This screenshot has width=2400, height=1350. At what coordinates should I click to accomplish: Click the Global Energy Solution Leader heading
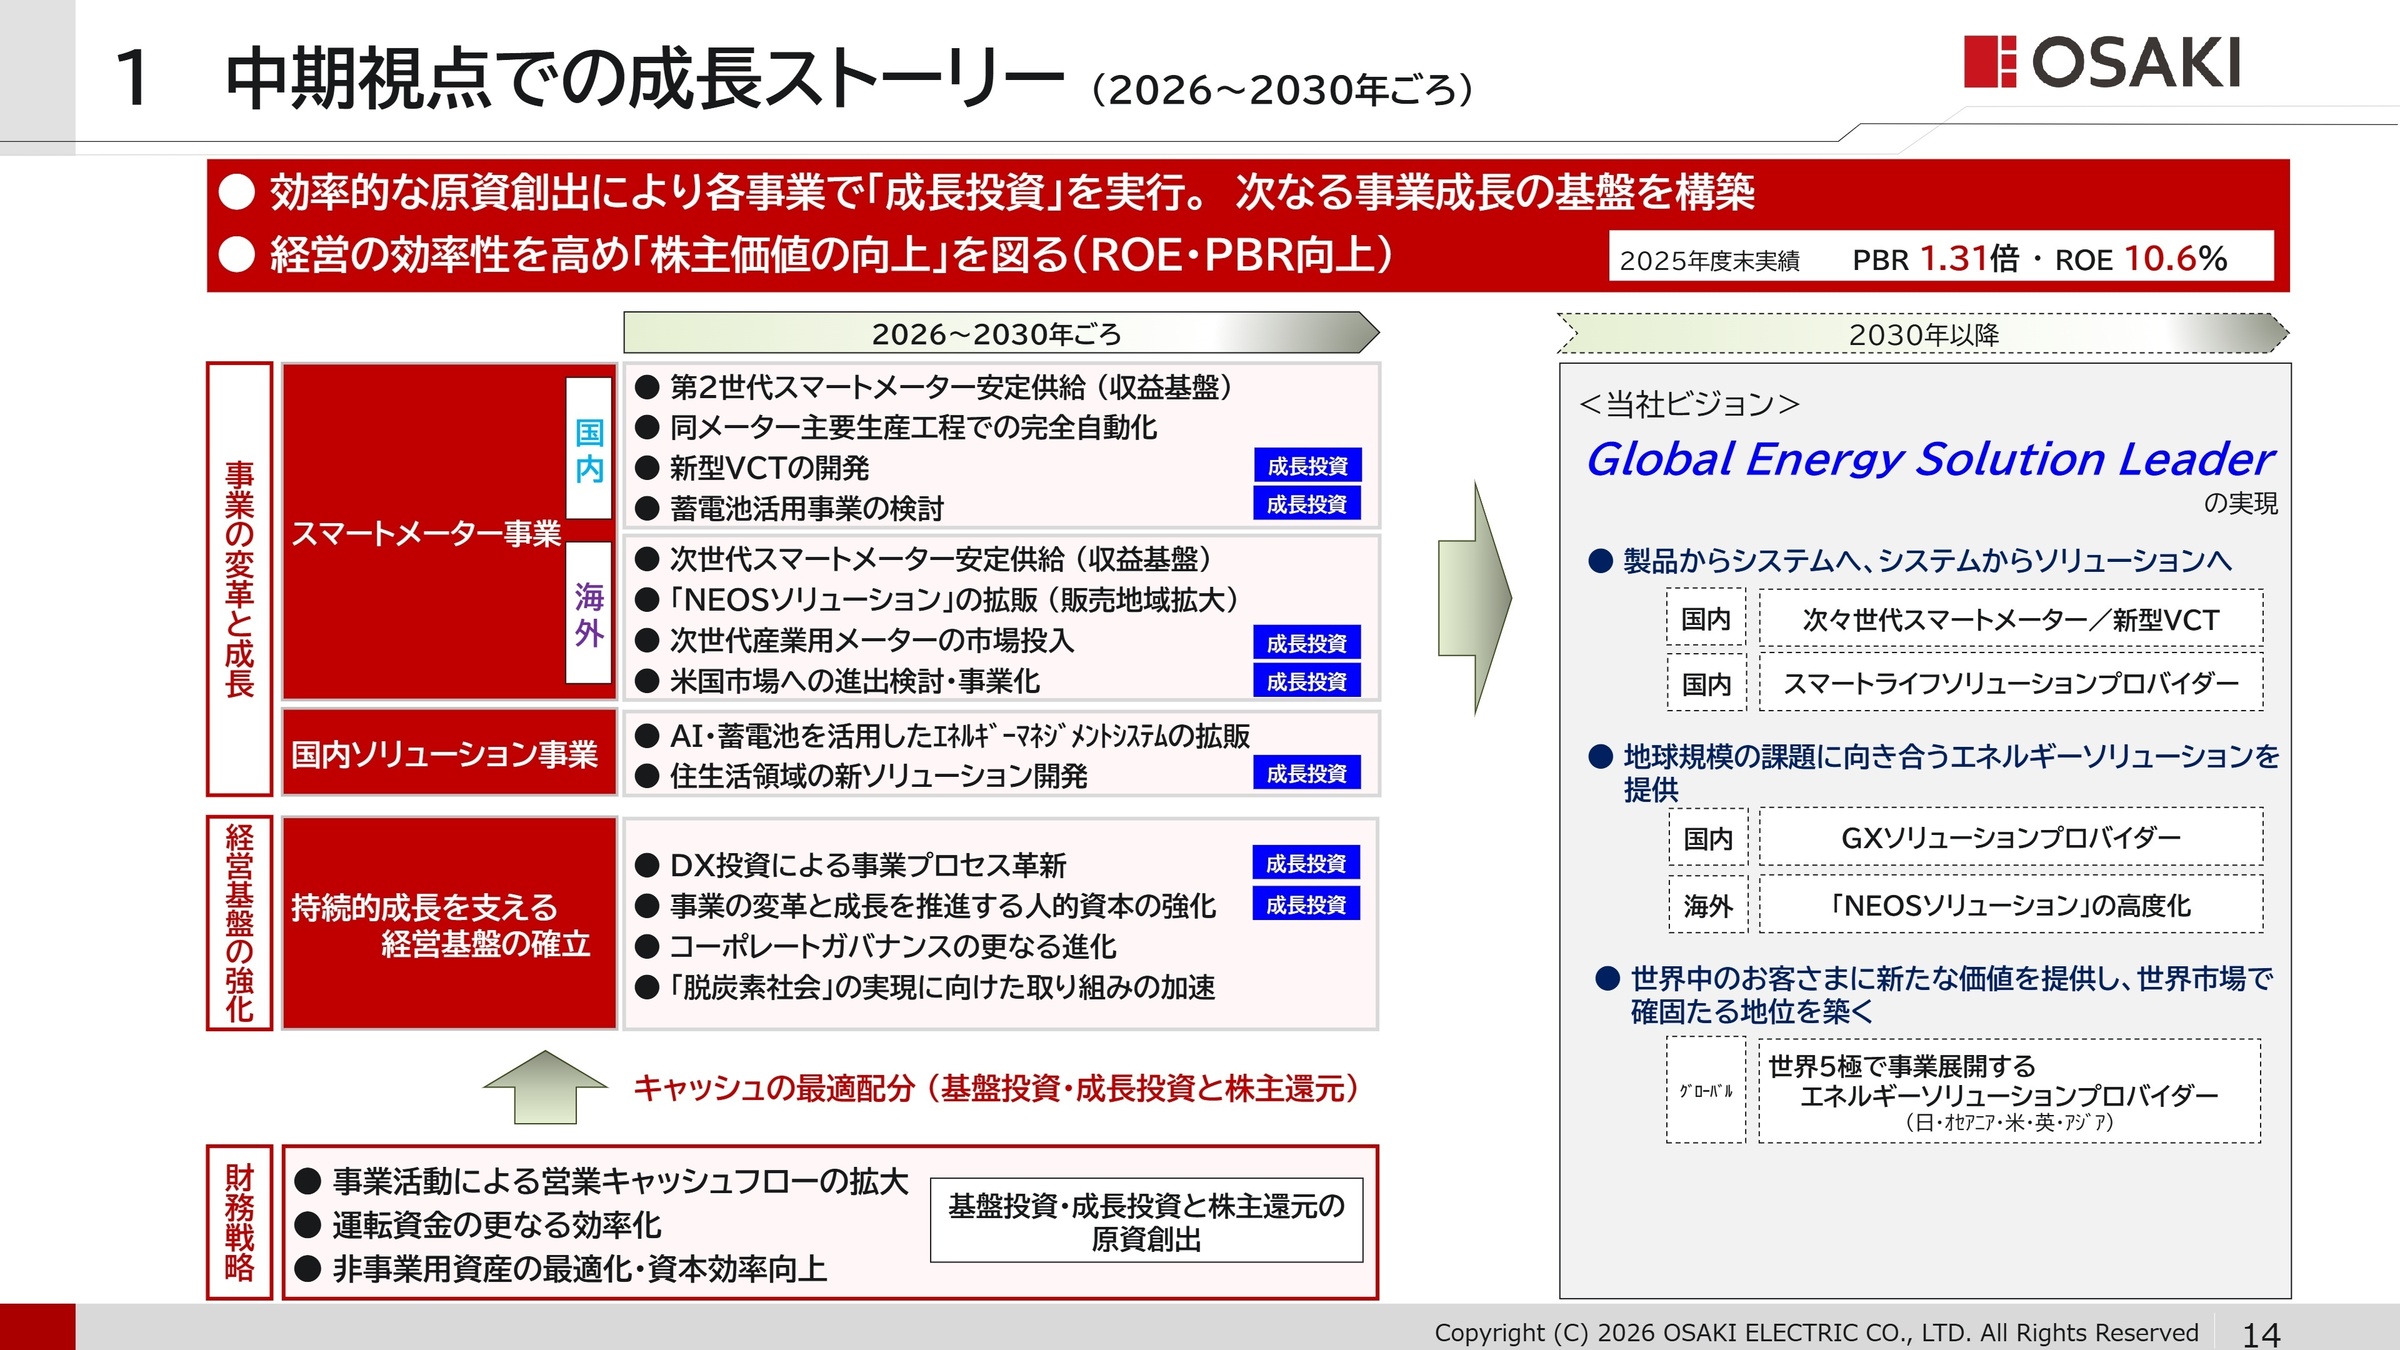click(x=1930, y=459)
